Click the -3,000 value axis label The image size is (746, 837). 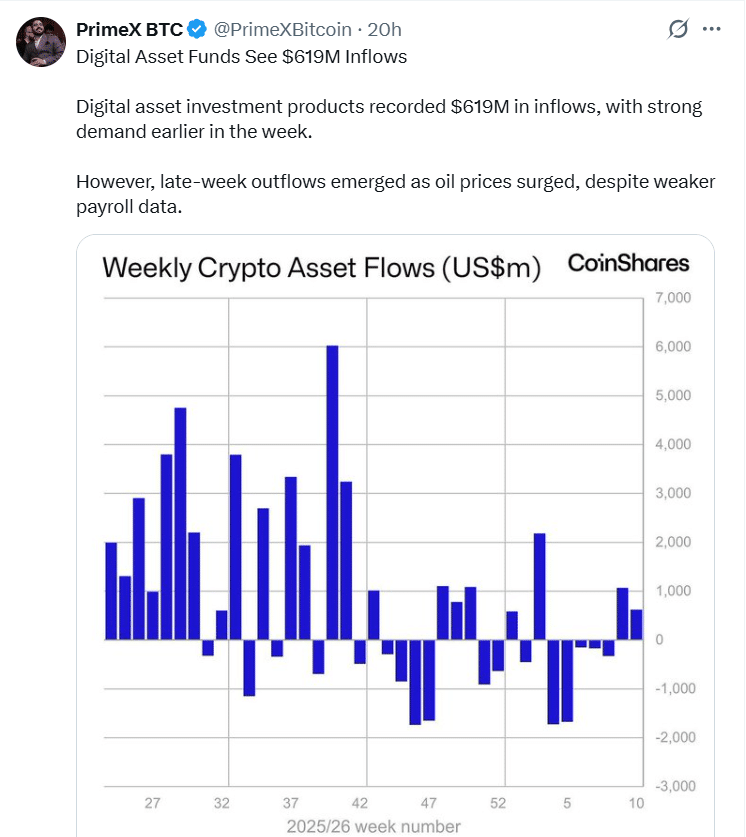[676, 785]
